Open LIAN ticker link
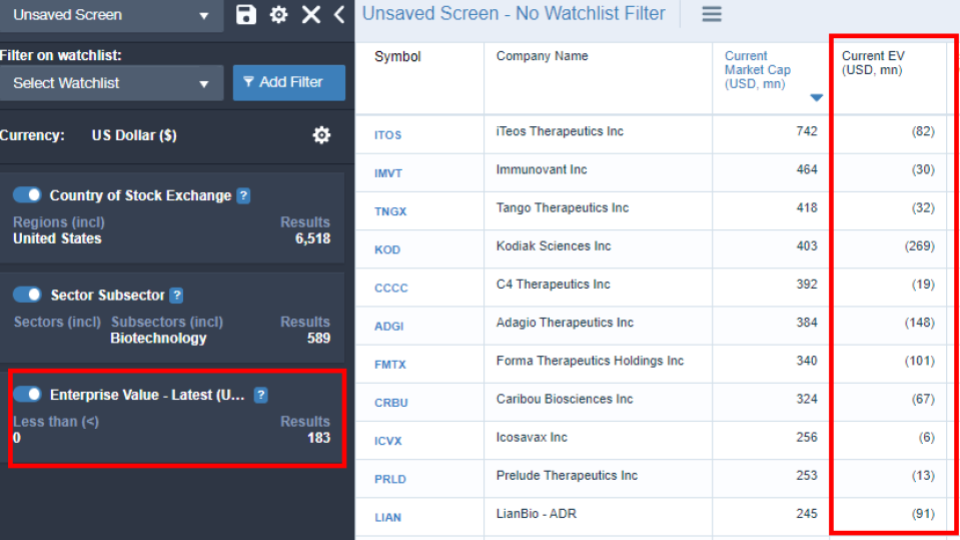This screenshot has width=960, height=540. click(x=388, y=517)
